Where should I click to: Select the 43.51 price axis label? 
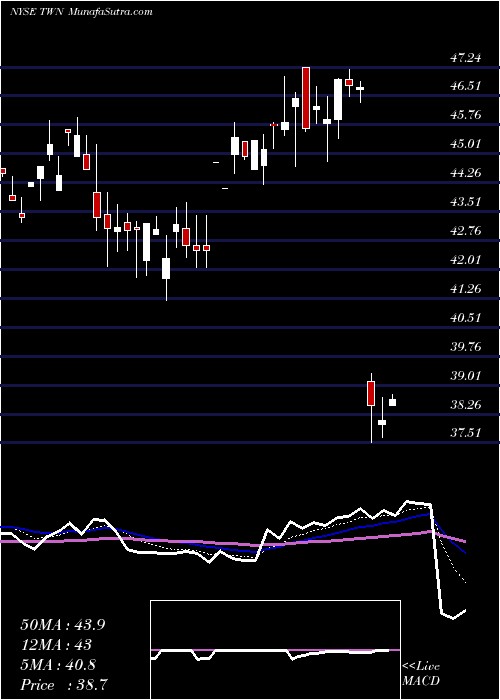(466, 202)
